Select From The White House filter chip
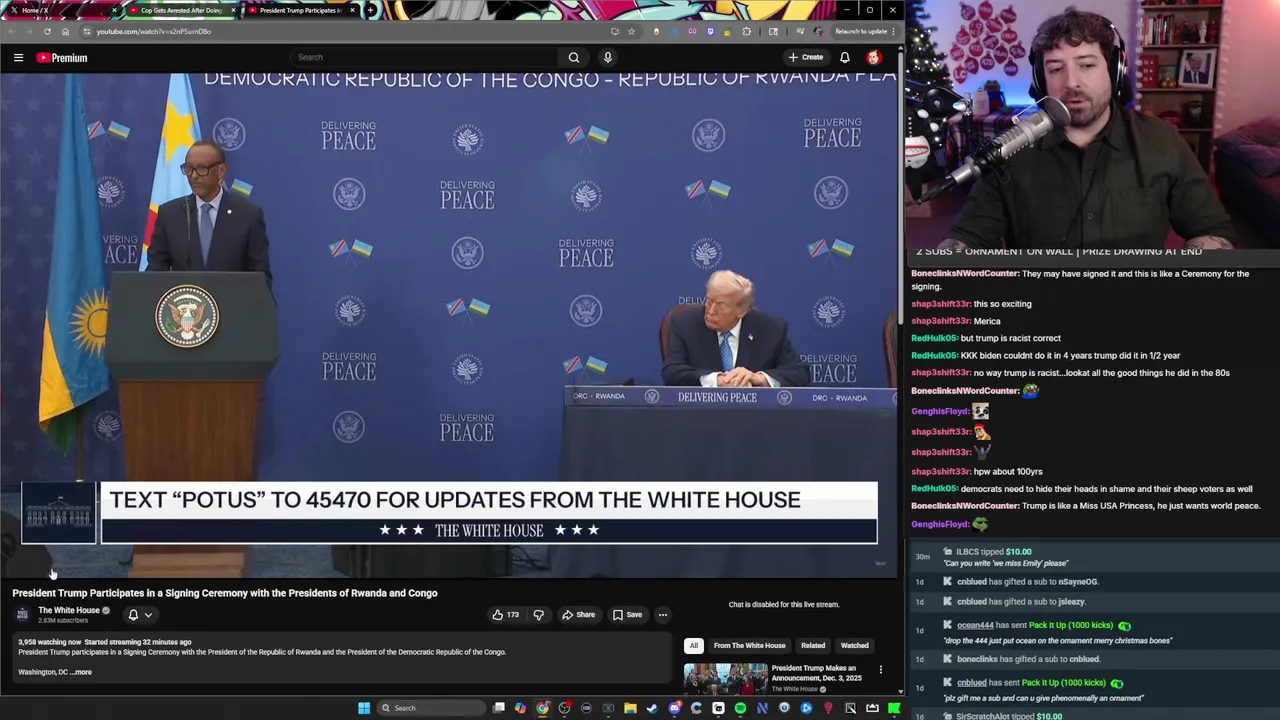The width and height of the screenshot is (1280, 720). click(749, 645)
